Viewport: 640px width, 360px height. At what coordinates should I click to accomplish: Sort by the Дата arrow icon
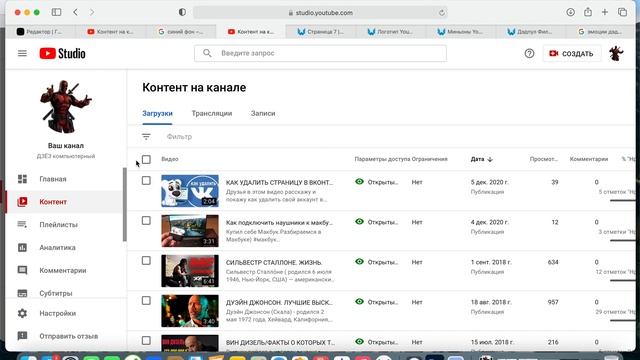pyautogui.click(x=490, y=159)
